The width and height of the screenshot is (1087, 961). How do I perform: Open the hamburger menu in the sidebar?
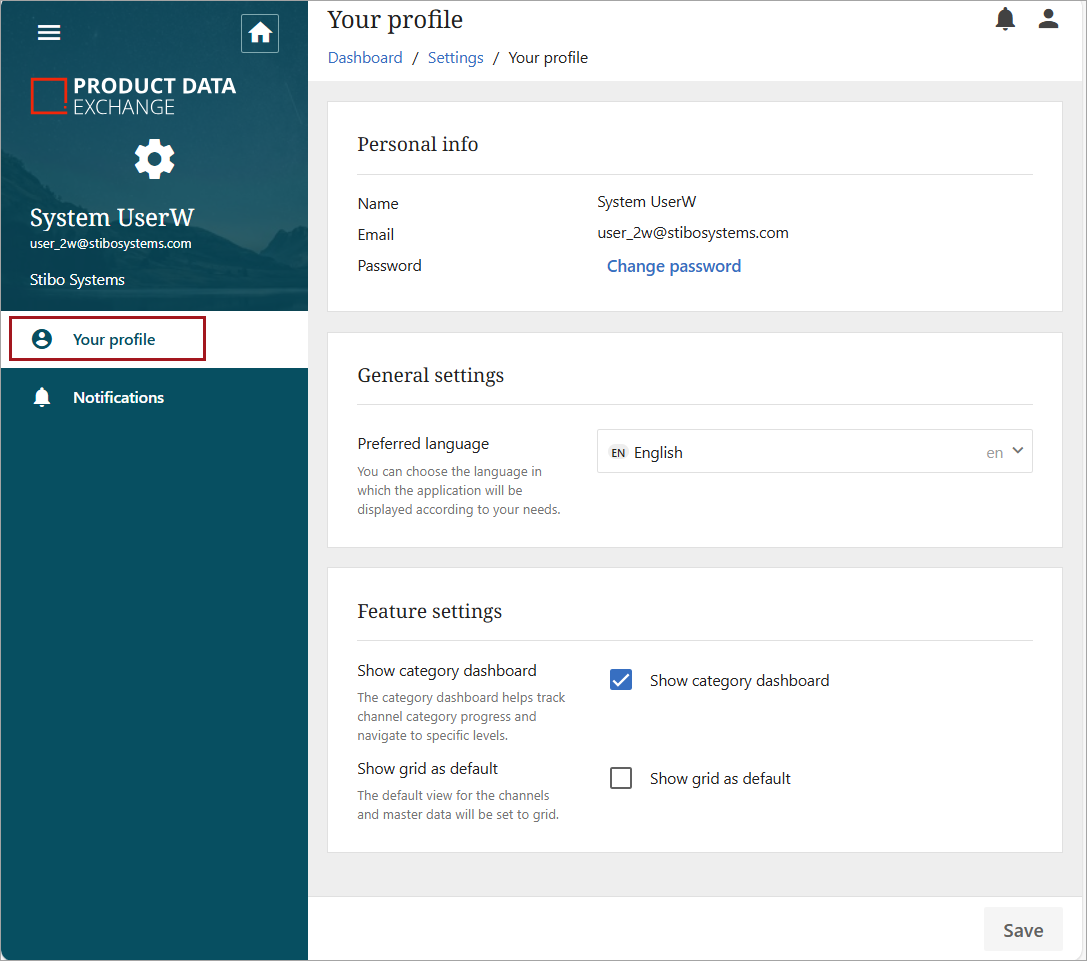pyautogui.click(x=49, y=32)
